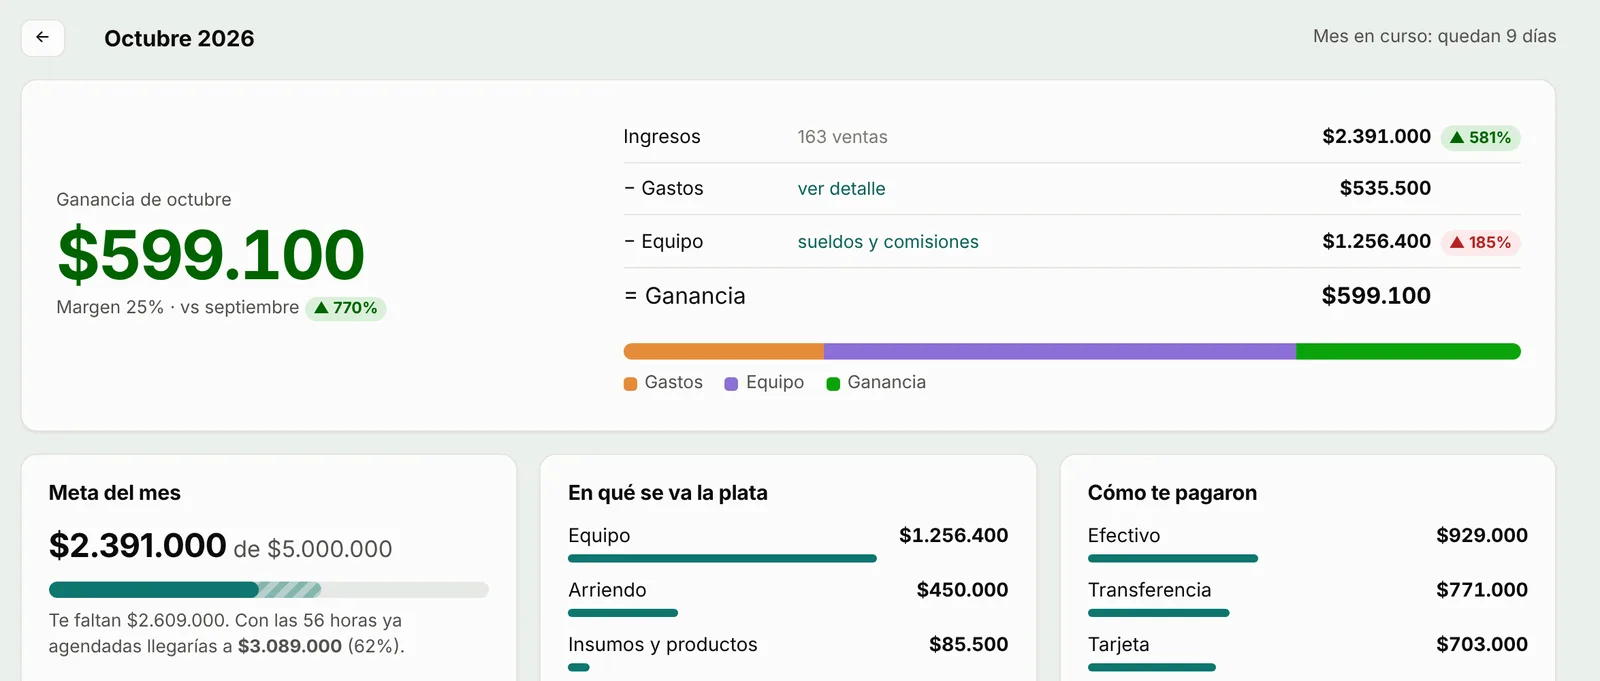Click the 185% Equipo increase badge
The image size is (1600, 681).
[1480, 243]
